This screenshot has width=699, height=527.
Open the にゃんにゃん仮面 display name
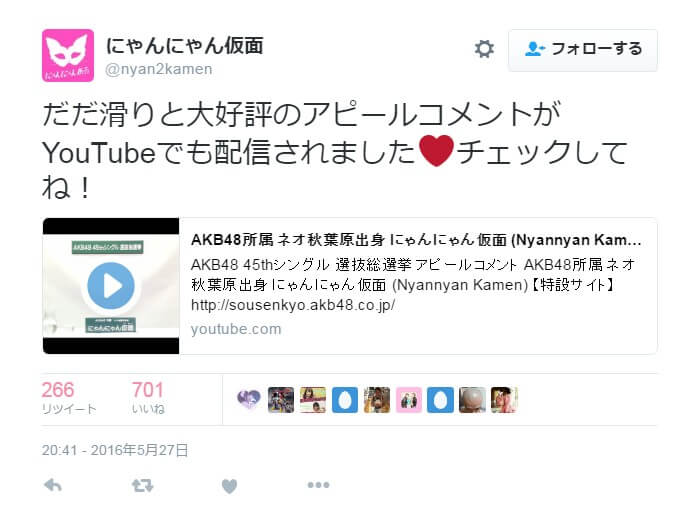click(185, 45)
